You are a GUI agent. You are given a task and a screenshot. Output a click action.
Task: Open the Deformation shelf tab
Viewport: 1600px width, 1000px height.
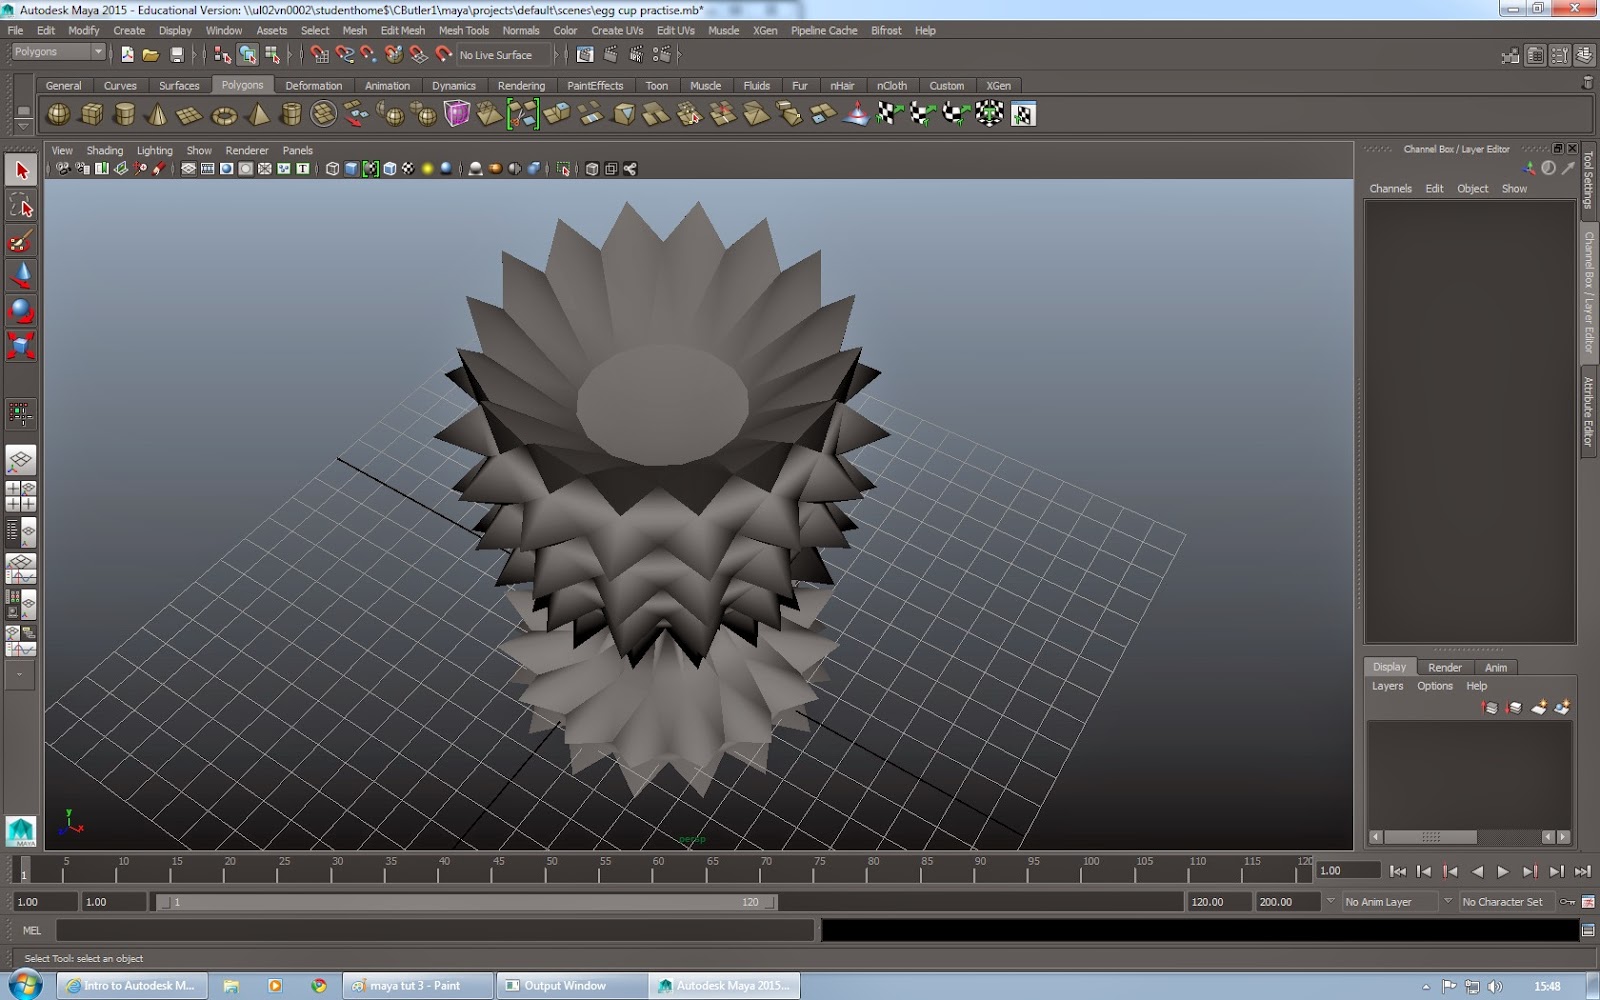pyautogui.click(x=313, y=86)
